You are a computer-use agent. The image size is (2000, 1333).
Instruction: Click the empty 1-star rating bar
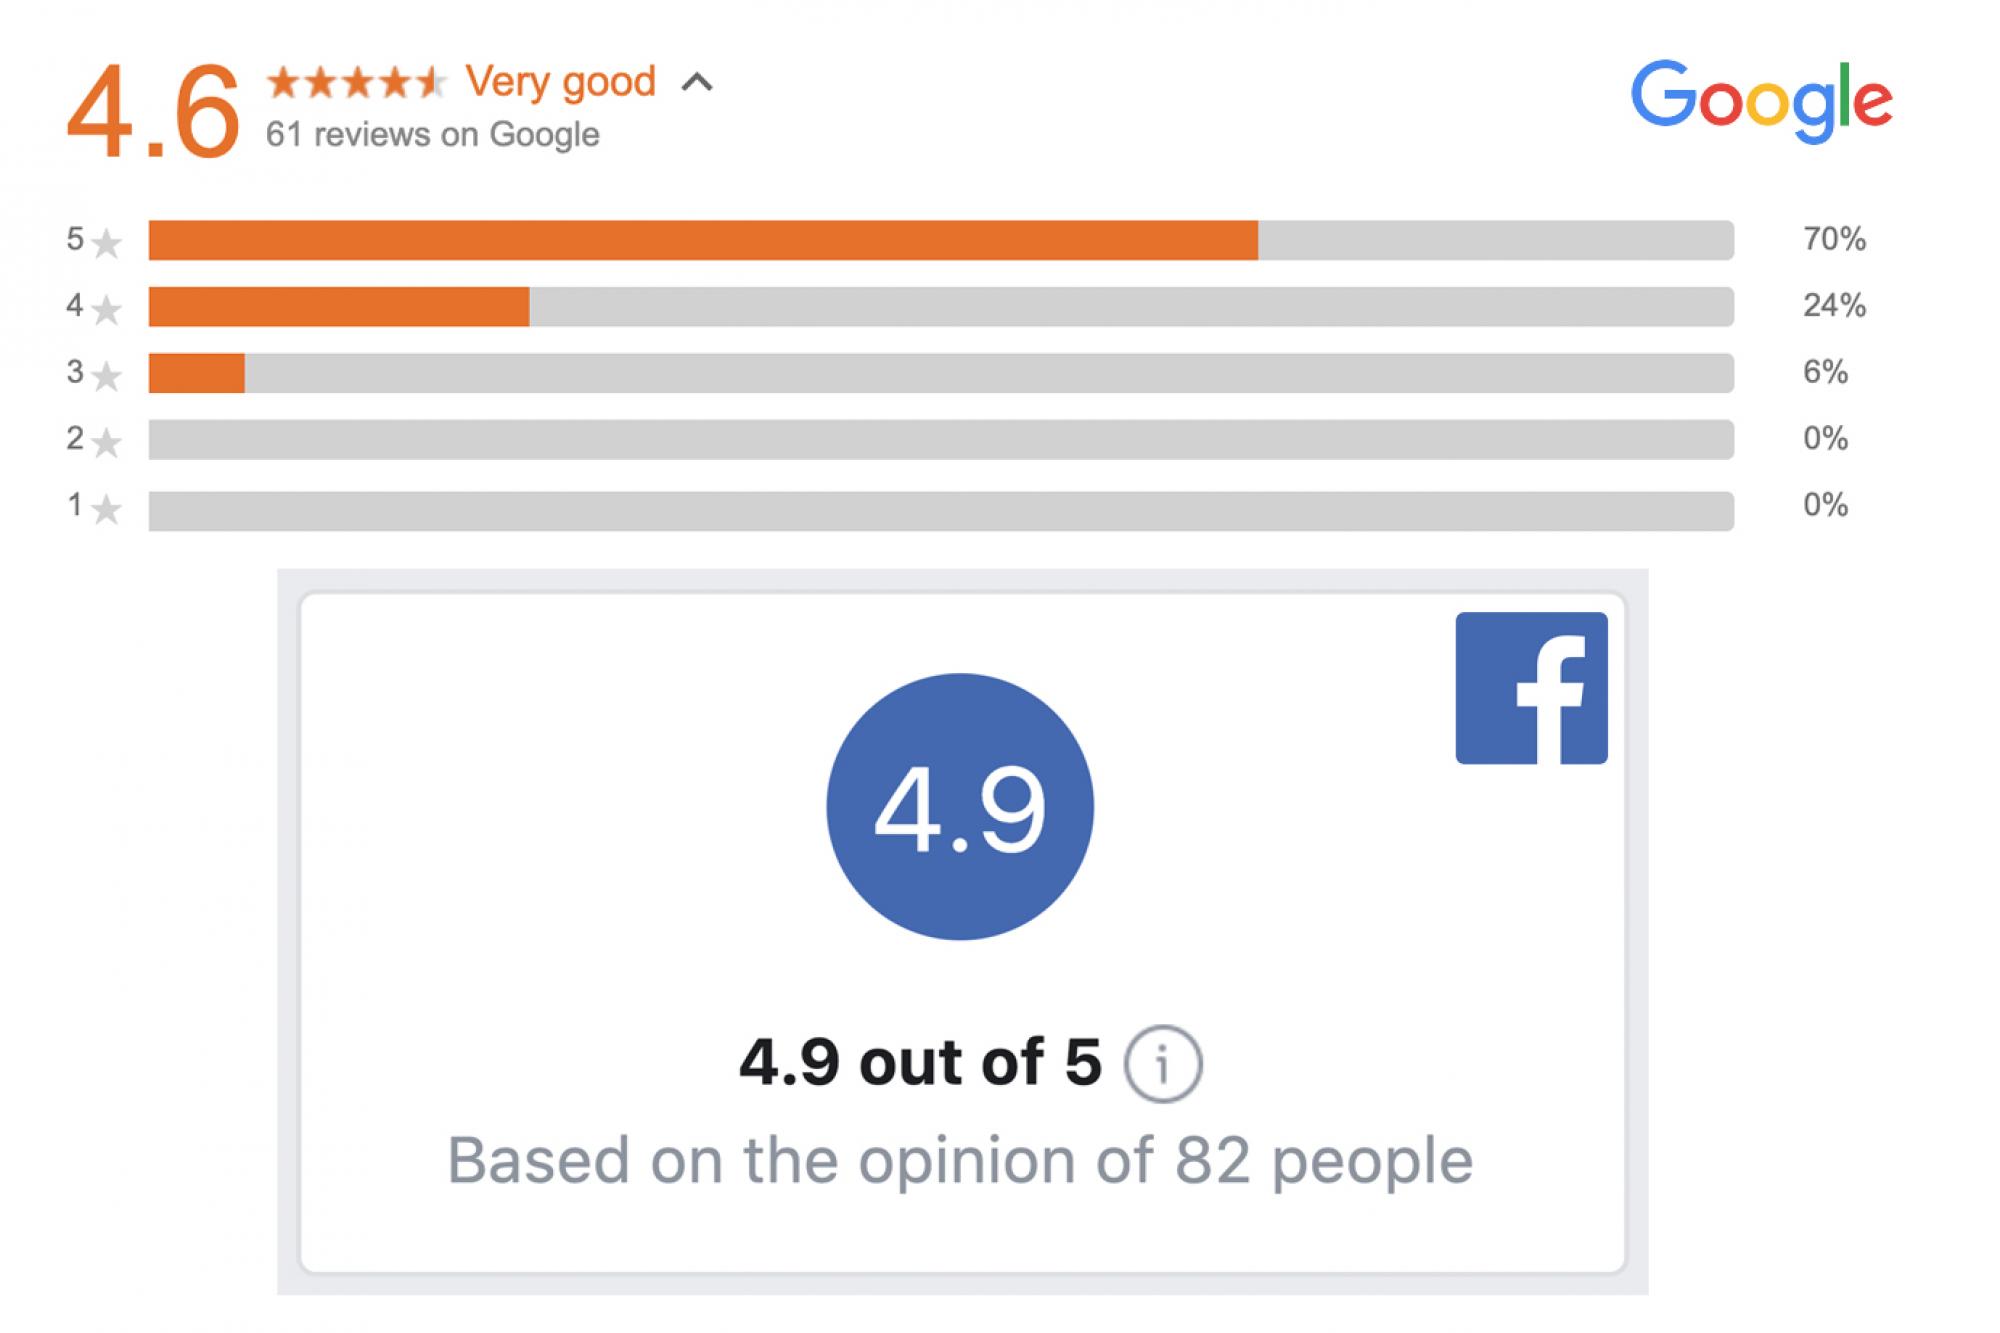(x=940, y=510)
